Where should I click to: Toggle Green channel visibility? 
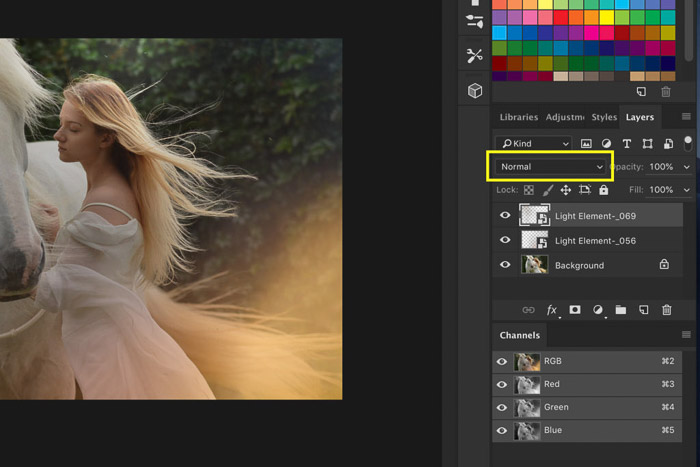502,408
